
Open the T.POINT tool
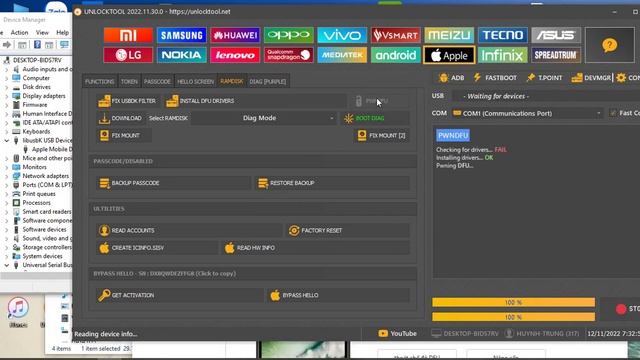[x=544, y=78]
